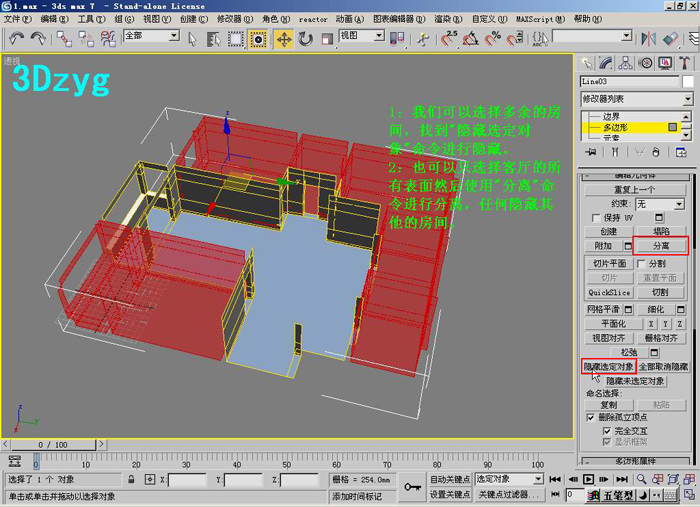Click the Select and Manipulate icon
This screenshot has width=700, height=507.
422,39
